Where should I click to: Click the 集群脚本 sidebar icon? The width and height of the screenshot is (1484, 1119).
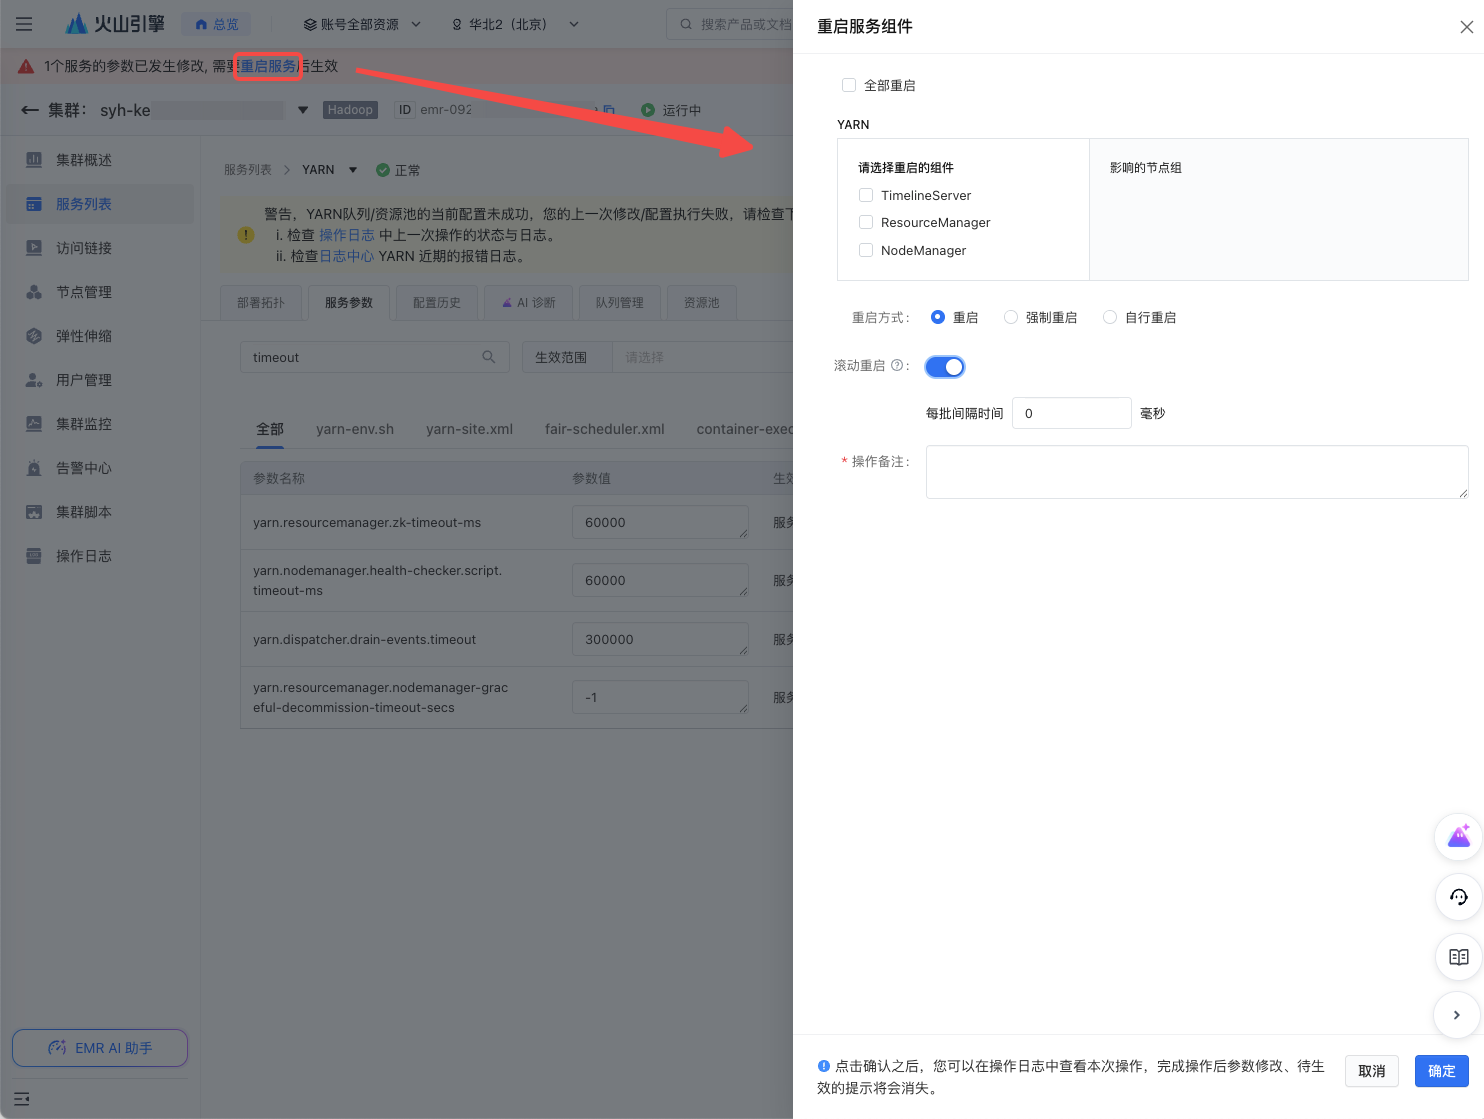[x=34, y=512]
